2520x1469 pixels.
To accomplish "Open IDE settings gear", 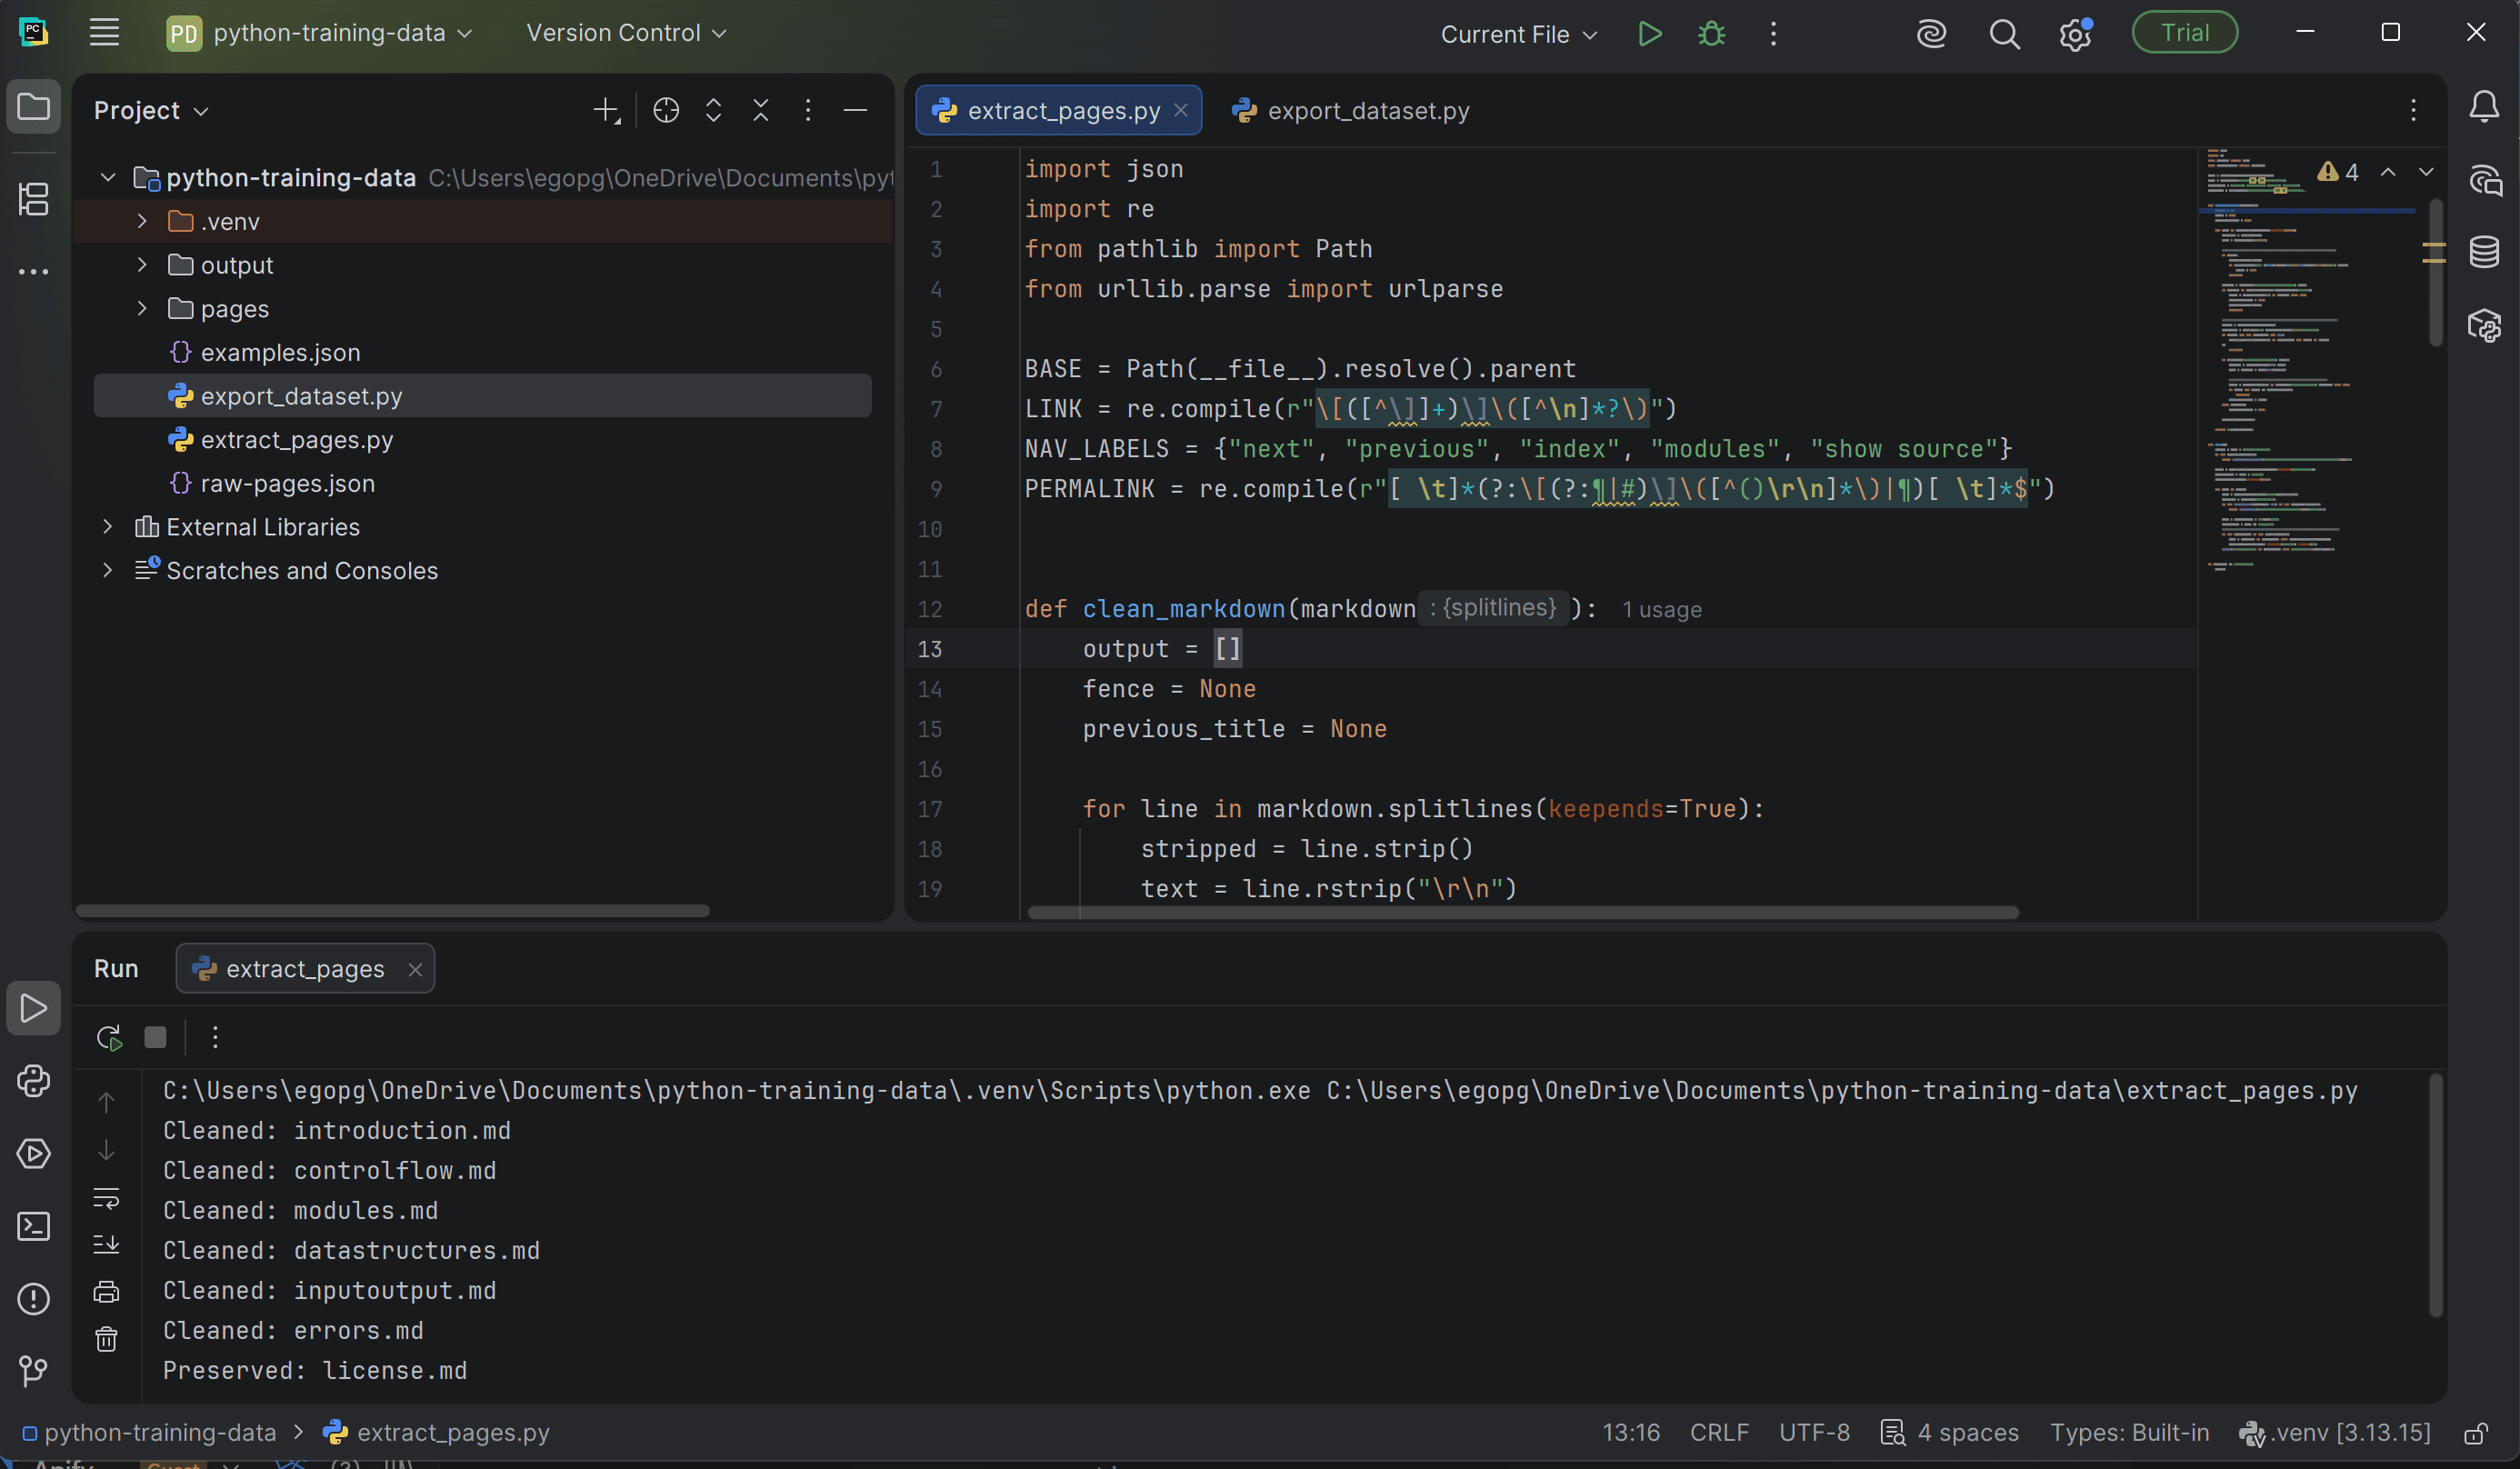I will tap(2075, 34).
